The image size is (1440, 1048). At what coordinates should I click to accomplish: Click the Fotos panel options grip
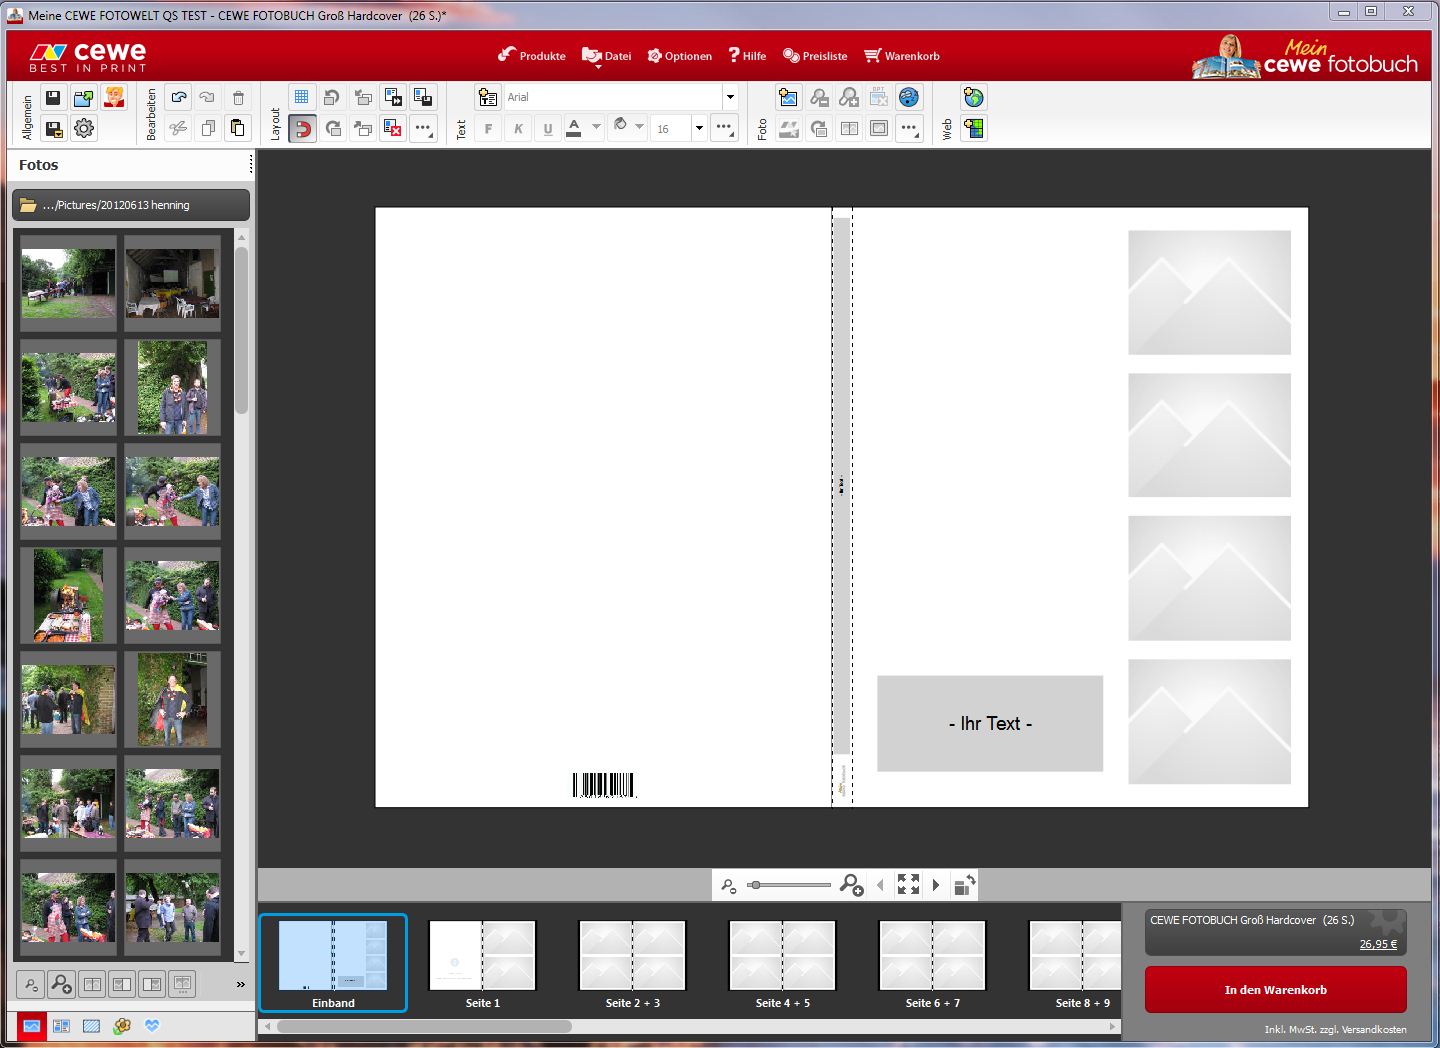click(x=250, y=165)
